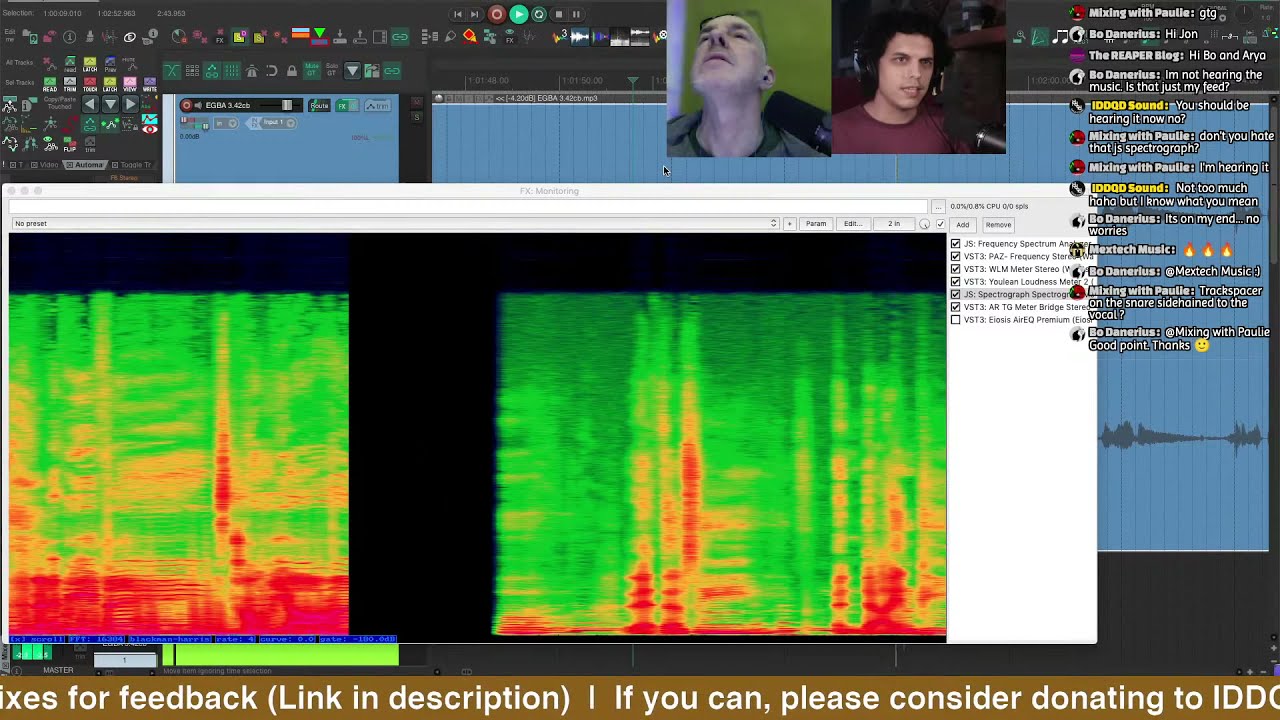Select VST3: Youlean Loudness Meter 2 in list
The height and width of the screenshot is (720, 1280).
click(1024, 282)
